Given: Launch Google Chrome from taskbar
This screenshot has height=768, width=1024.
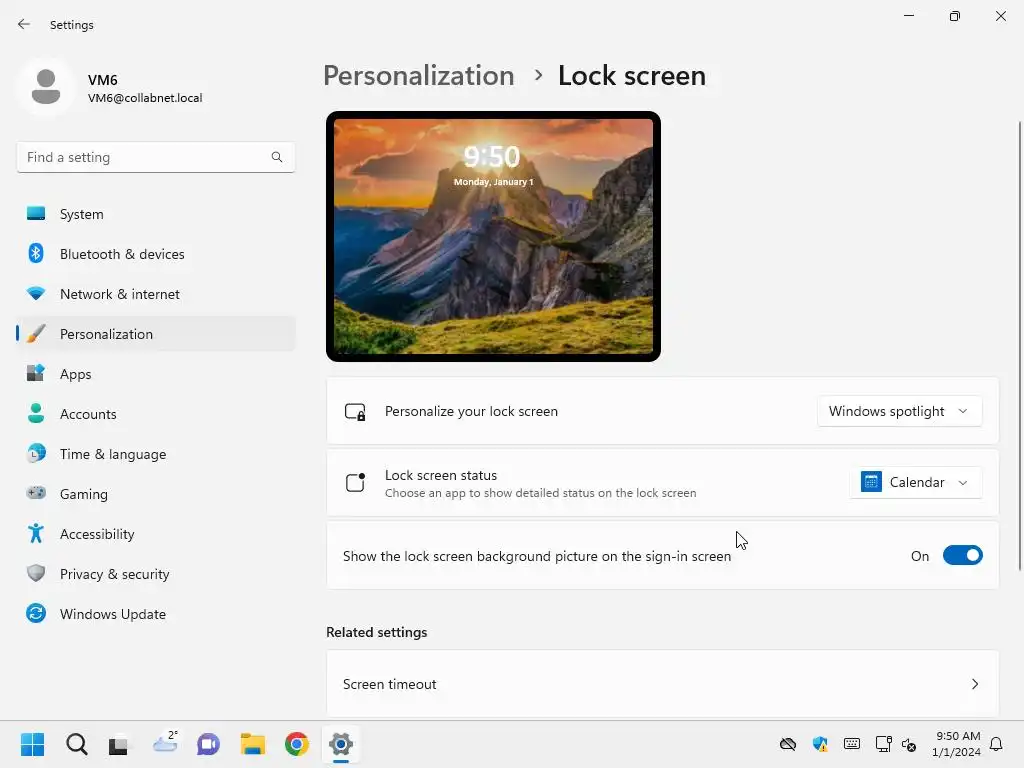Looking at the screenshot, I should click(x=296, y=744).
